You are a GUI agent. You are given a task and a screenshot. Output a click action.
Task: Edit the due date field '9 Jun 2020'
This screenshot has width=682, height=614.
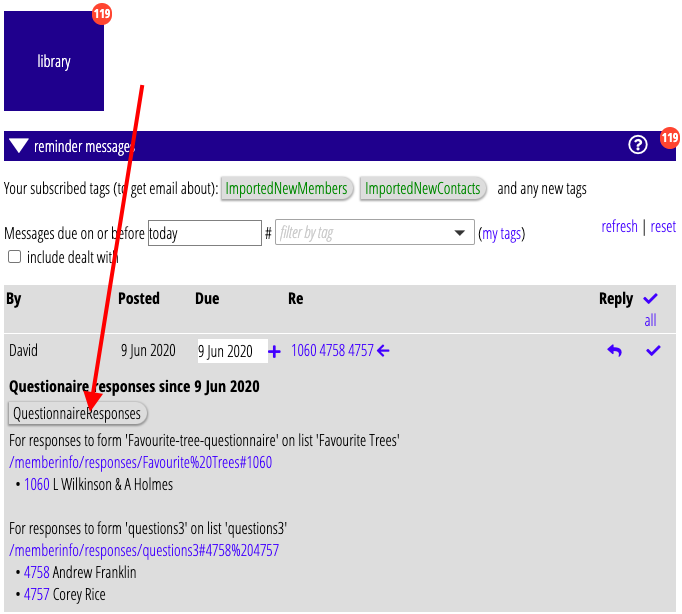click(232, 351)
